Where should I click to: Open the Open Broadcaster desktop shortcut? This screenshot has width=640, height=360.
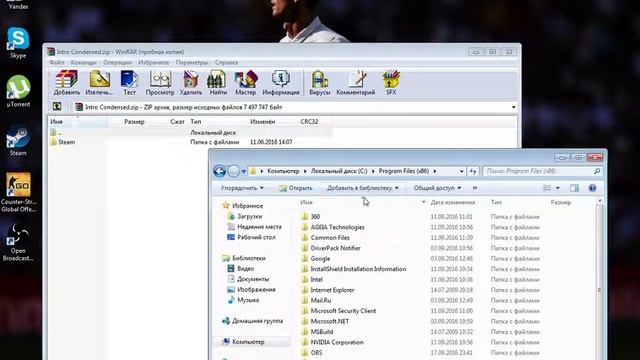(x=18, y=242)
